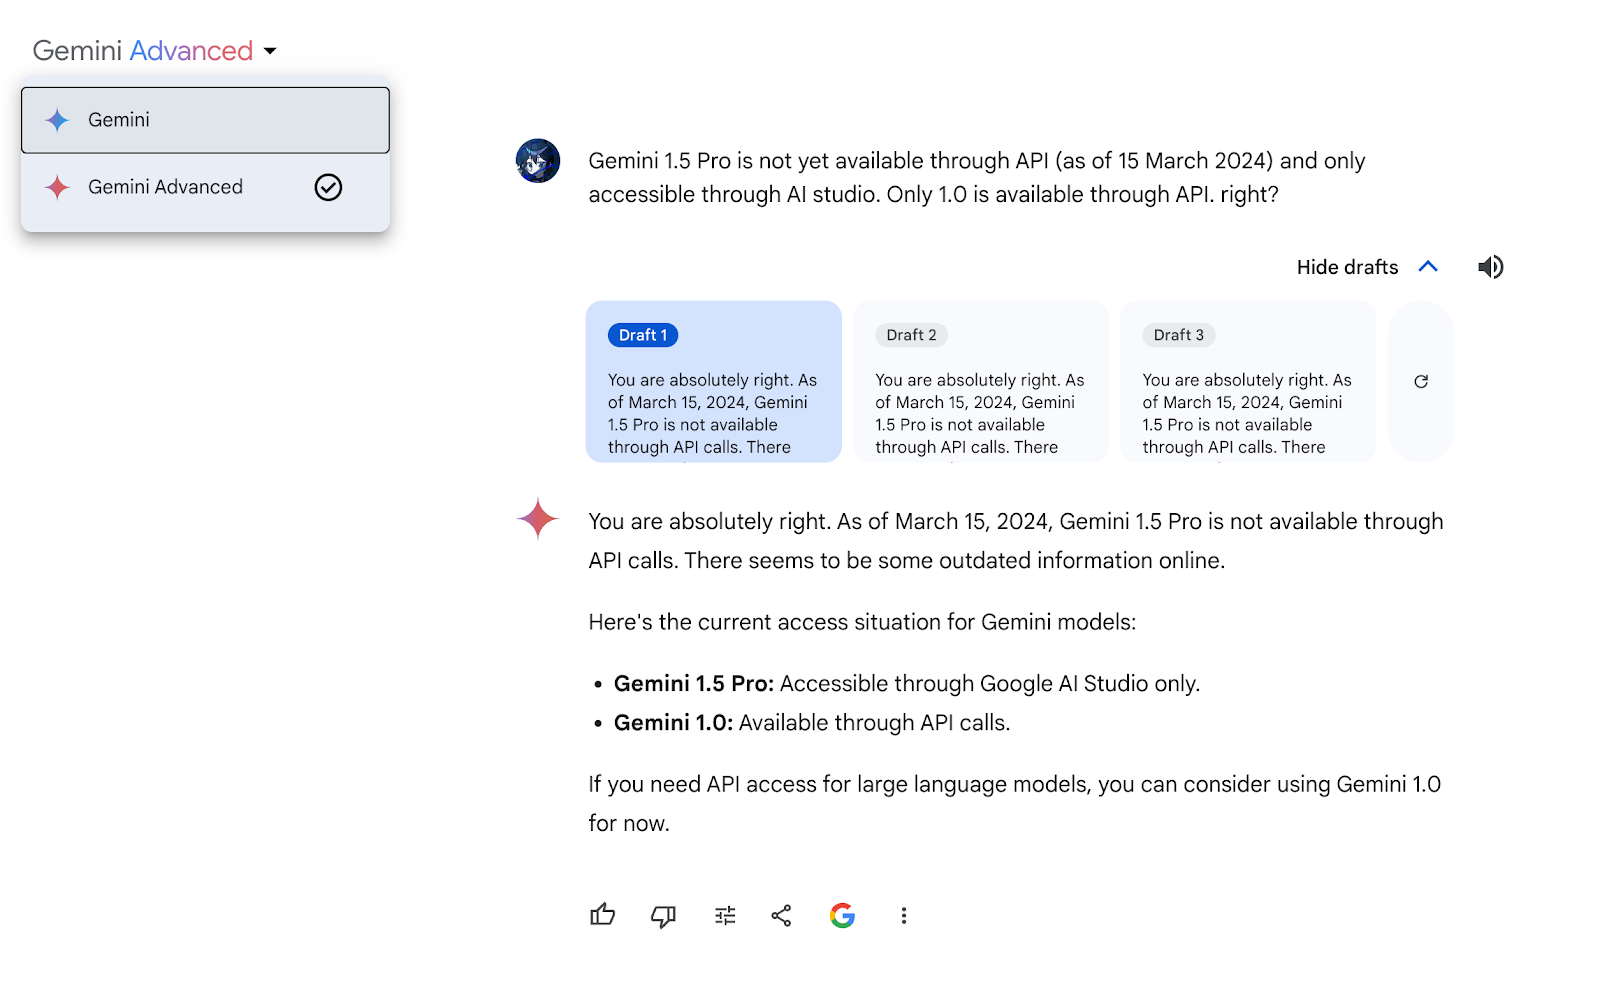Click the Hide drafts label
The height and width of the screenshot is (1005, 1600).
tap(1347, 267)
